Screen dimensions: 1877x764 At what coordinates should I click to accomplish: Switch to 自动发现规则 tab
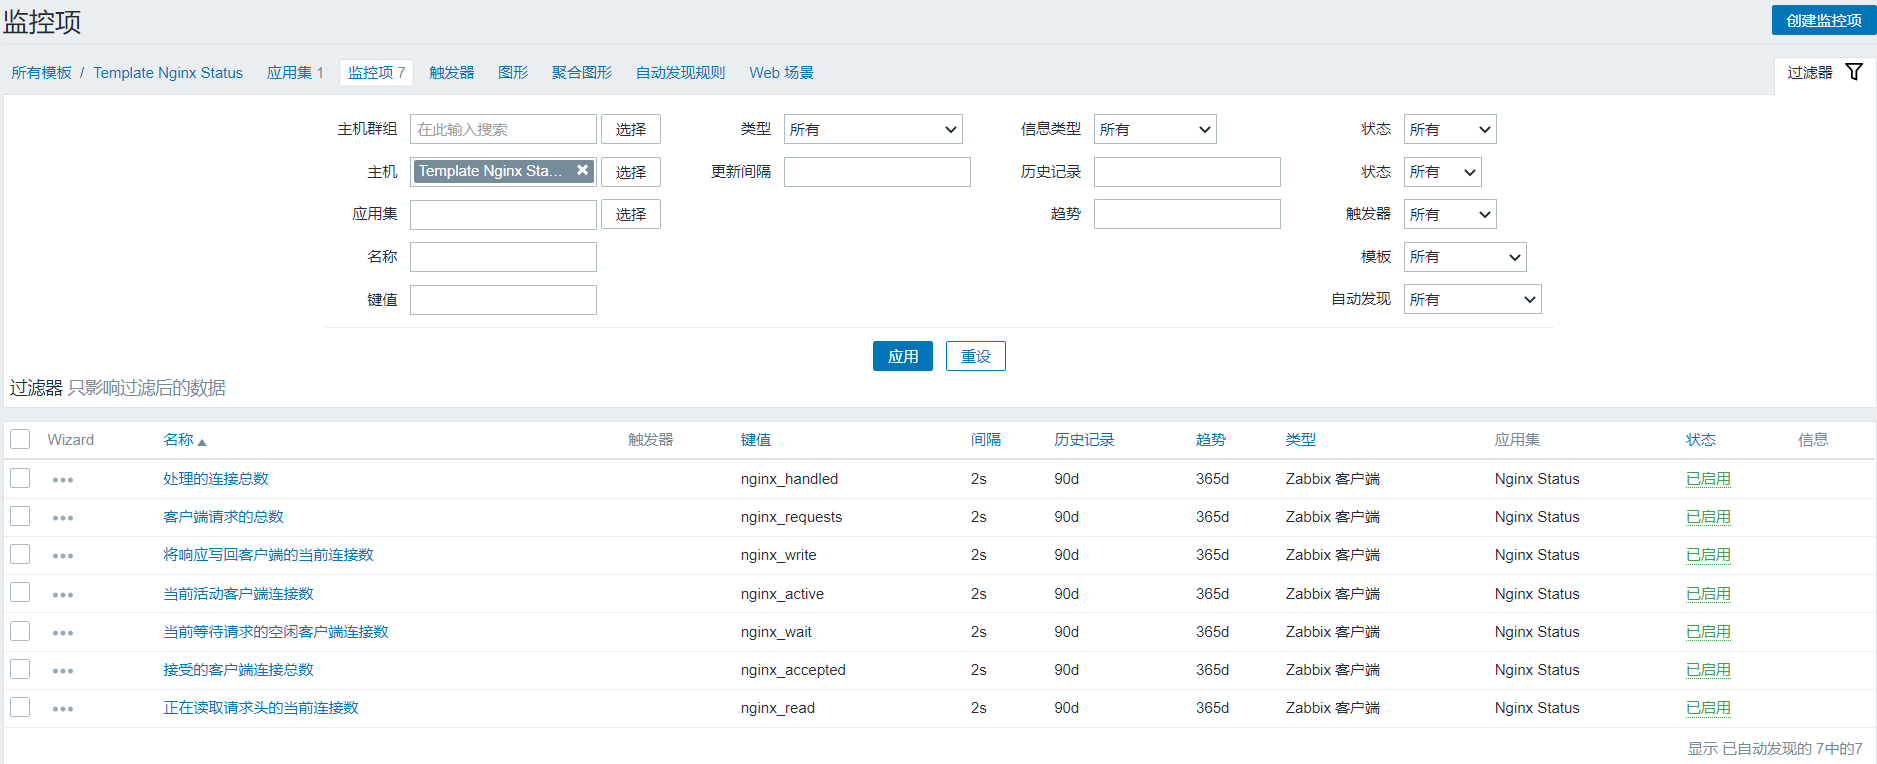point(680,73)
